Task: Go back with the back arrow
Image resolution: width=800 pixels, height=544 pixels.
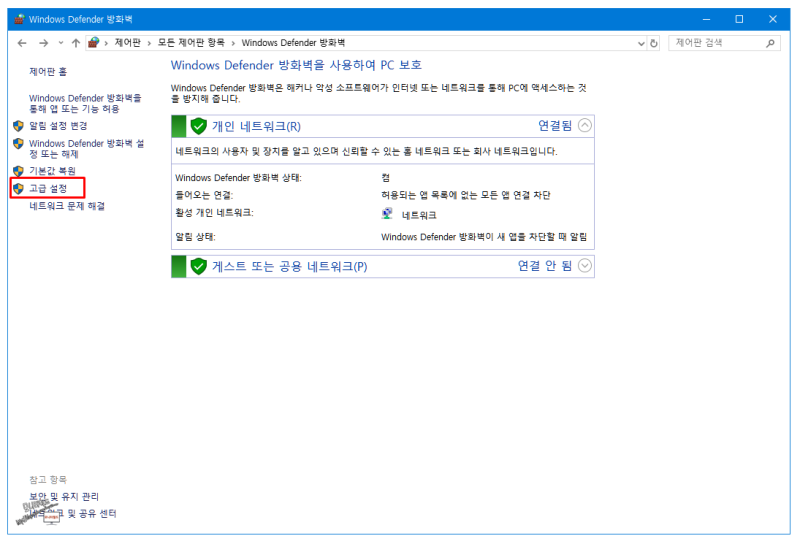Action: [x=22, y=43]
